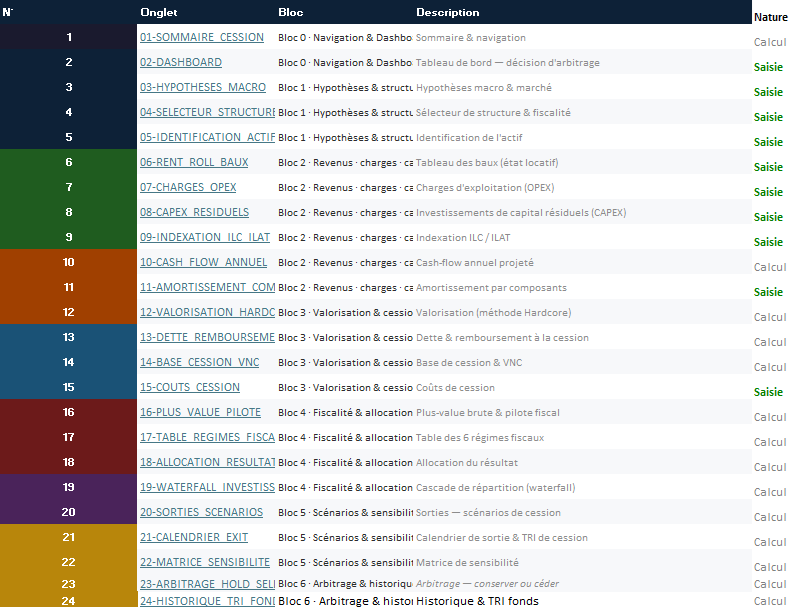Open the 23-ARBITRAGE_HOLD_SELL link
791x607 pixels.
click(207, 584)
